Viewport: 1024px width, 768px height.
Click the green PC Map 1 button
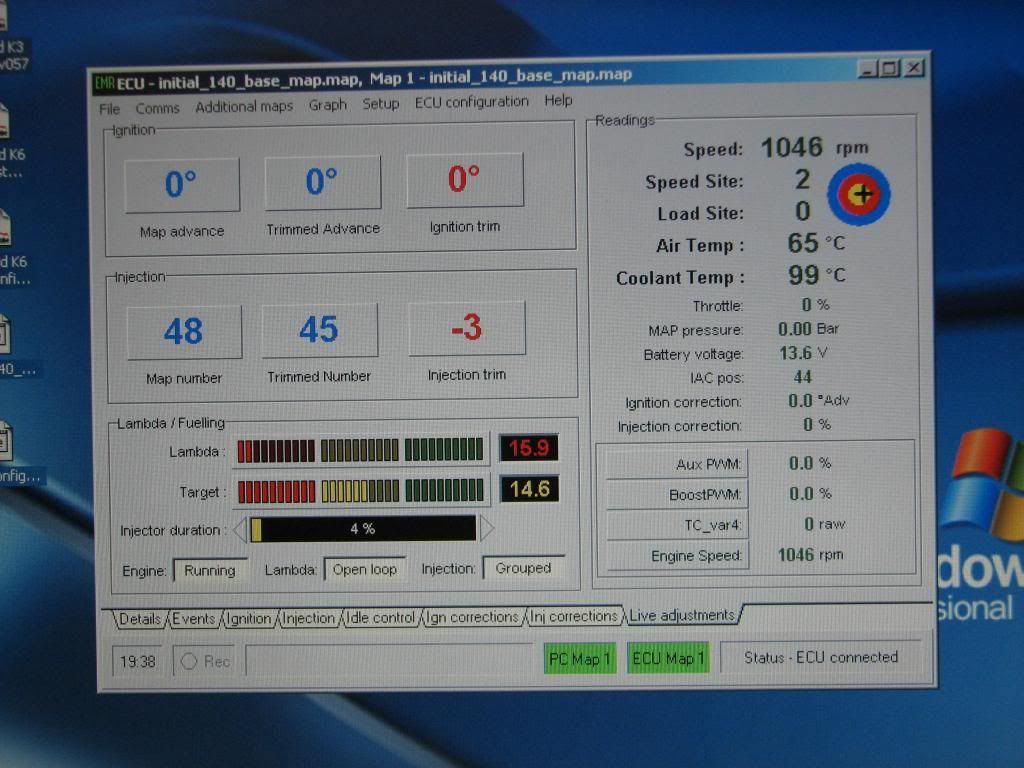point(579,659)
